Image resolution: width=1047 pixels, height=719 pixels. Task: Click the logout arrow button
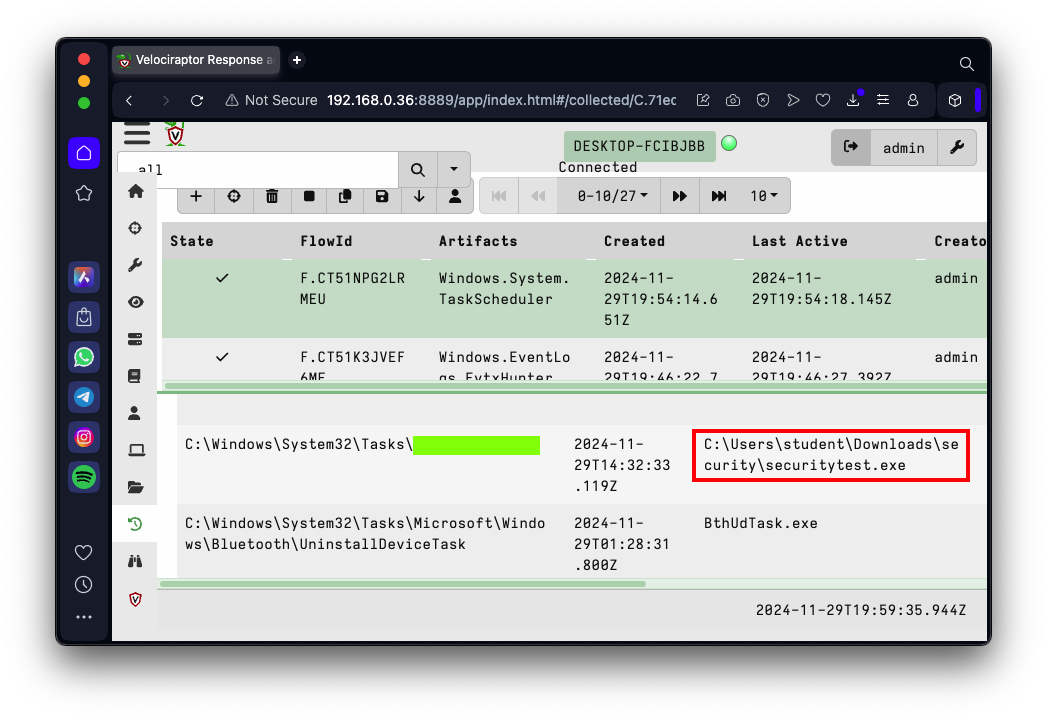851,148
